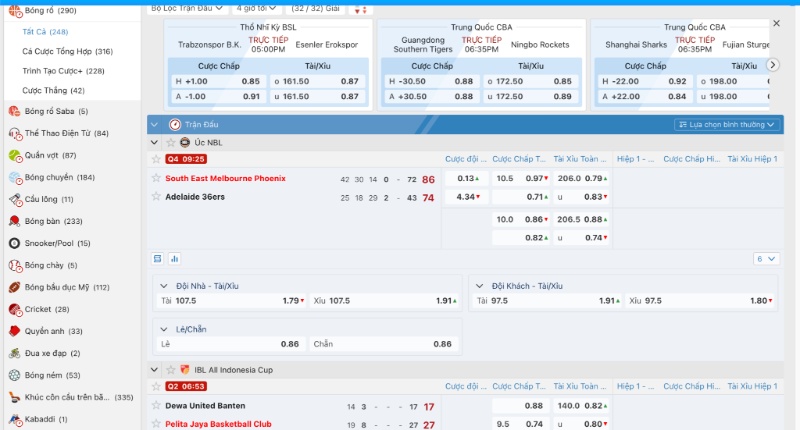Click IBL All Indonesia Cup logo
This screenshot has width=800, height=430.
pos(185,369)
